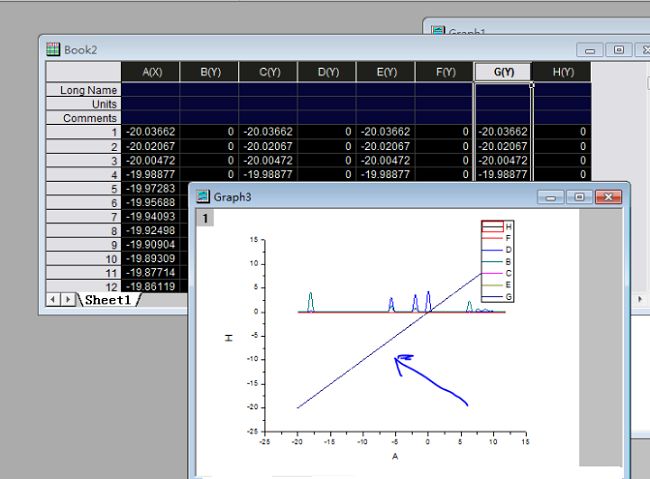The height and width of the screenshot is (479, 650).
Task: Click cell -19.86119 in row 12
Action: tap(150, 286)
